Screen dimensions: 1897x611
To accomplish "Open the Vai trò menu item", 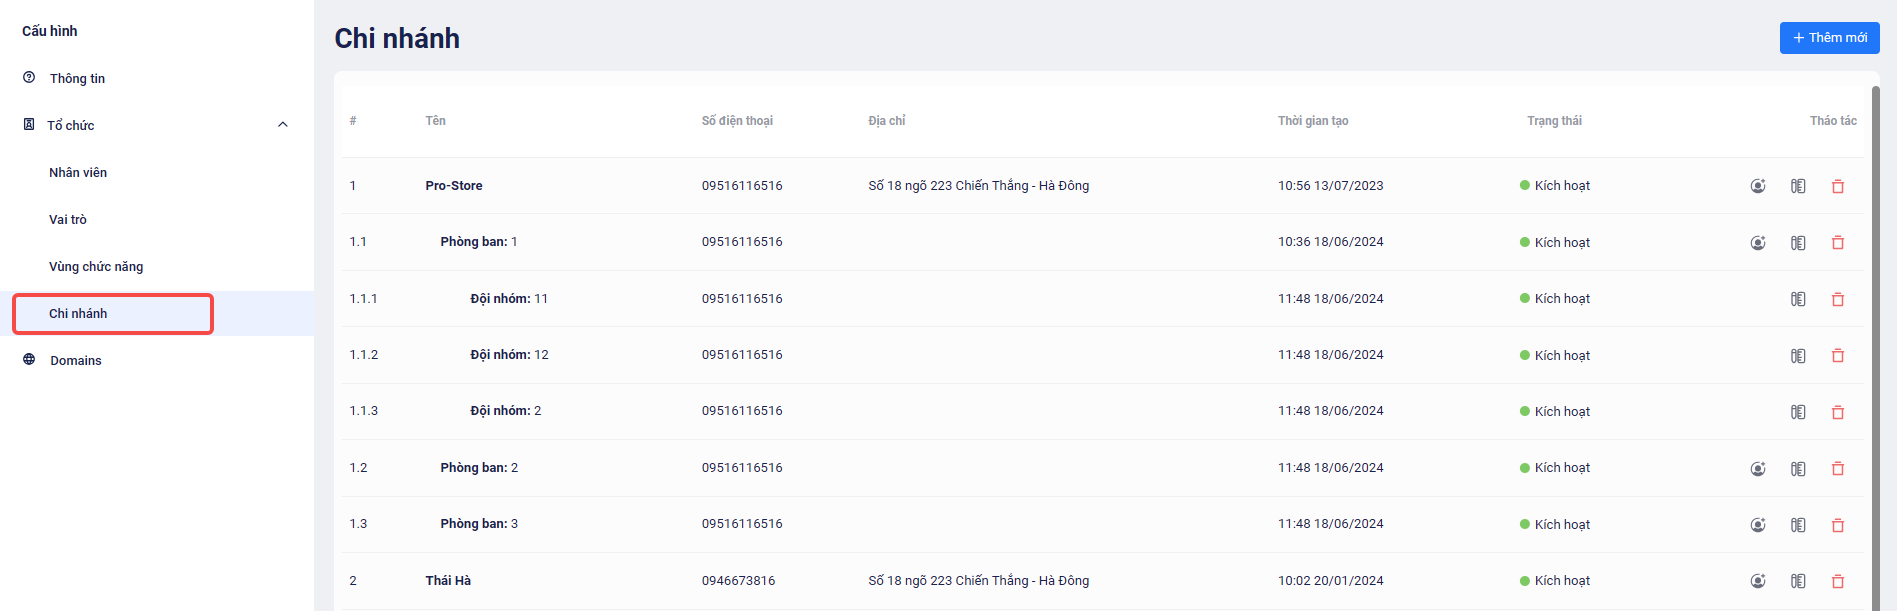I will click(x=68, y=220).
